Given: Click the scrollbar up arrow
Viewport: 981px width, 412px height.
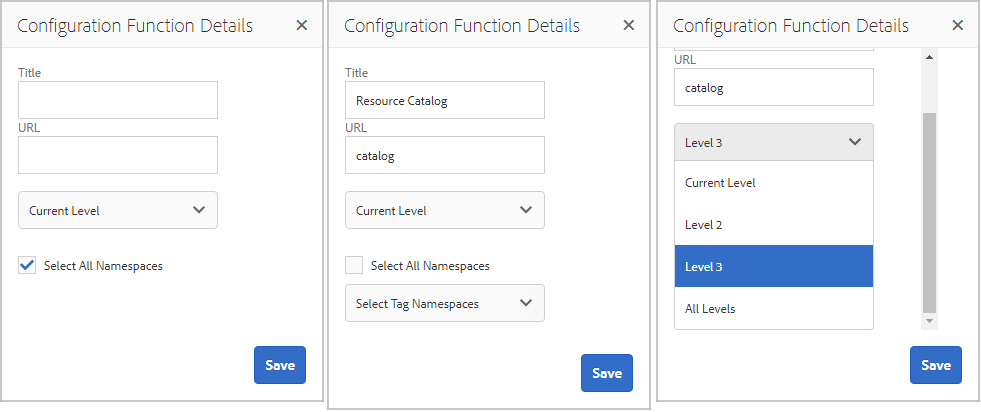Looking at the screenshot, I should (929, 58).
